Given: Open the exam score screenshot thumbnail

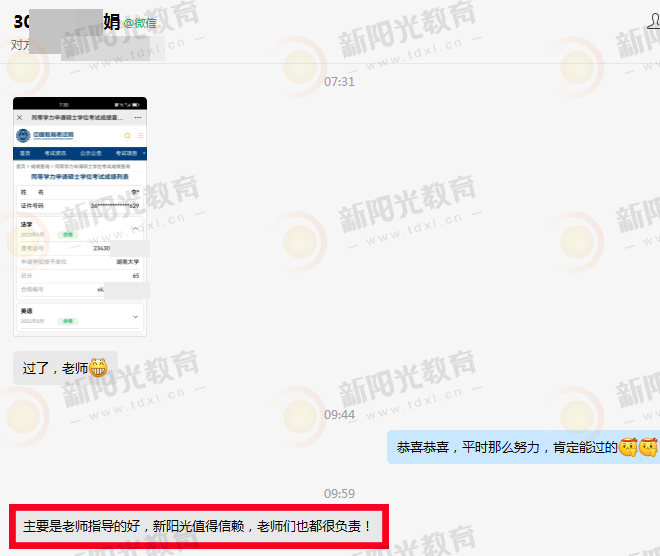Looking at the screenshot, I should pos(80,217).
